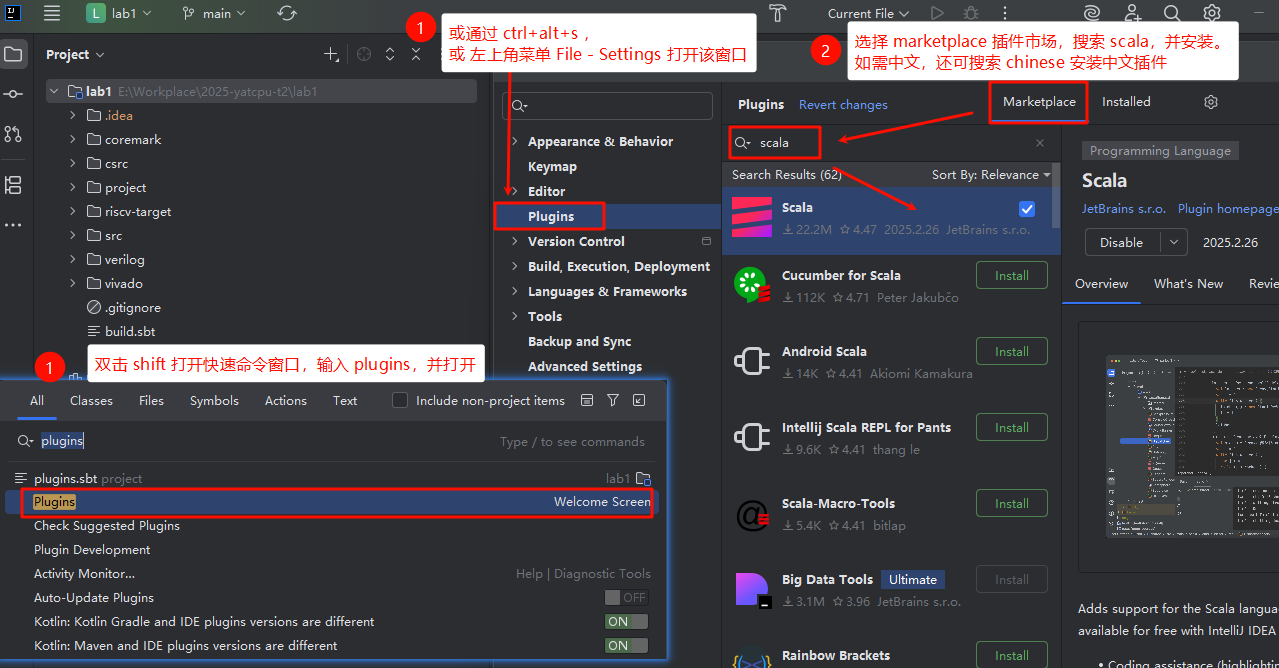Install the Android Scala plugin
This screenshot has width=1279, height=668.
[x=1012, y=351]
